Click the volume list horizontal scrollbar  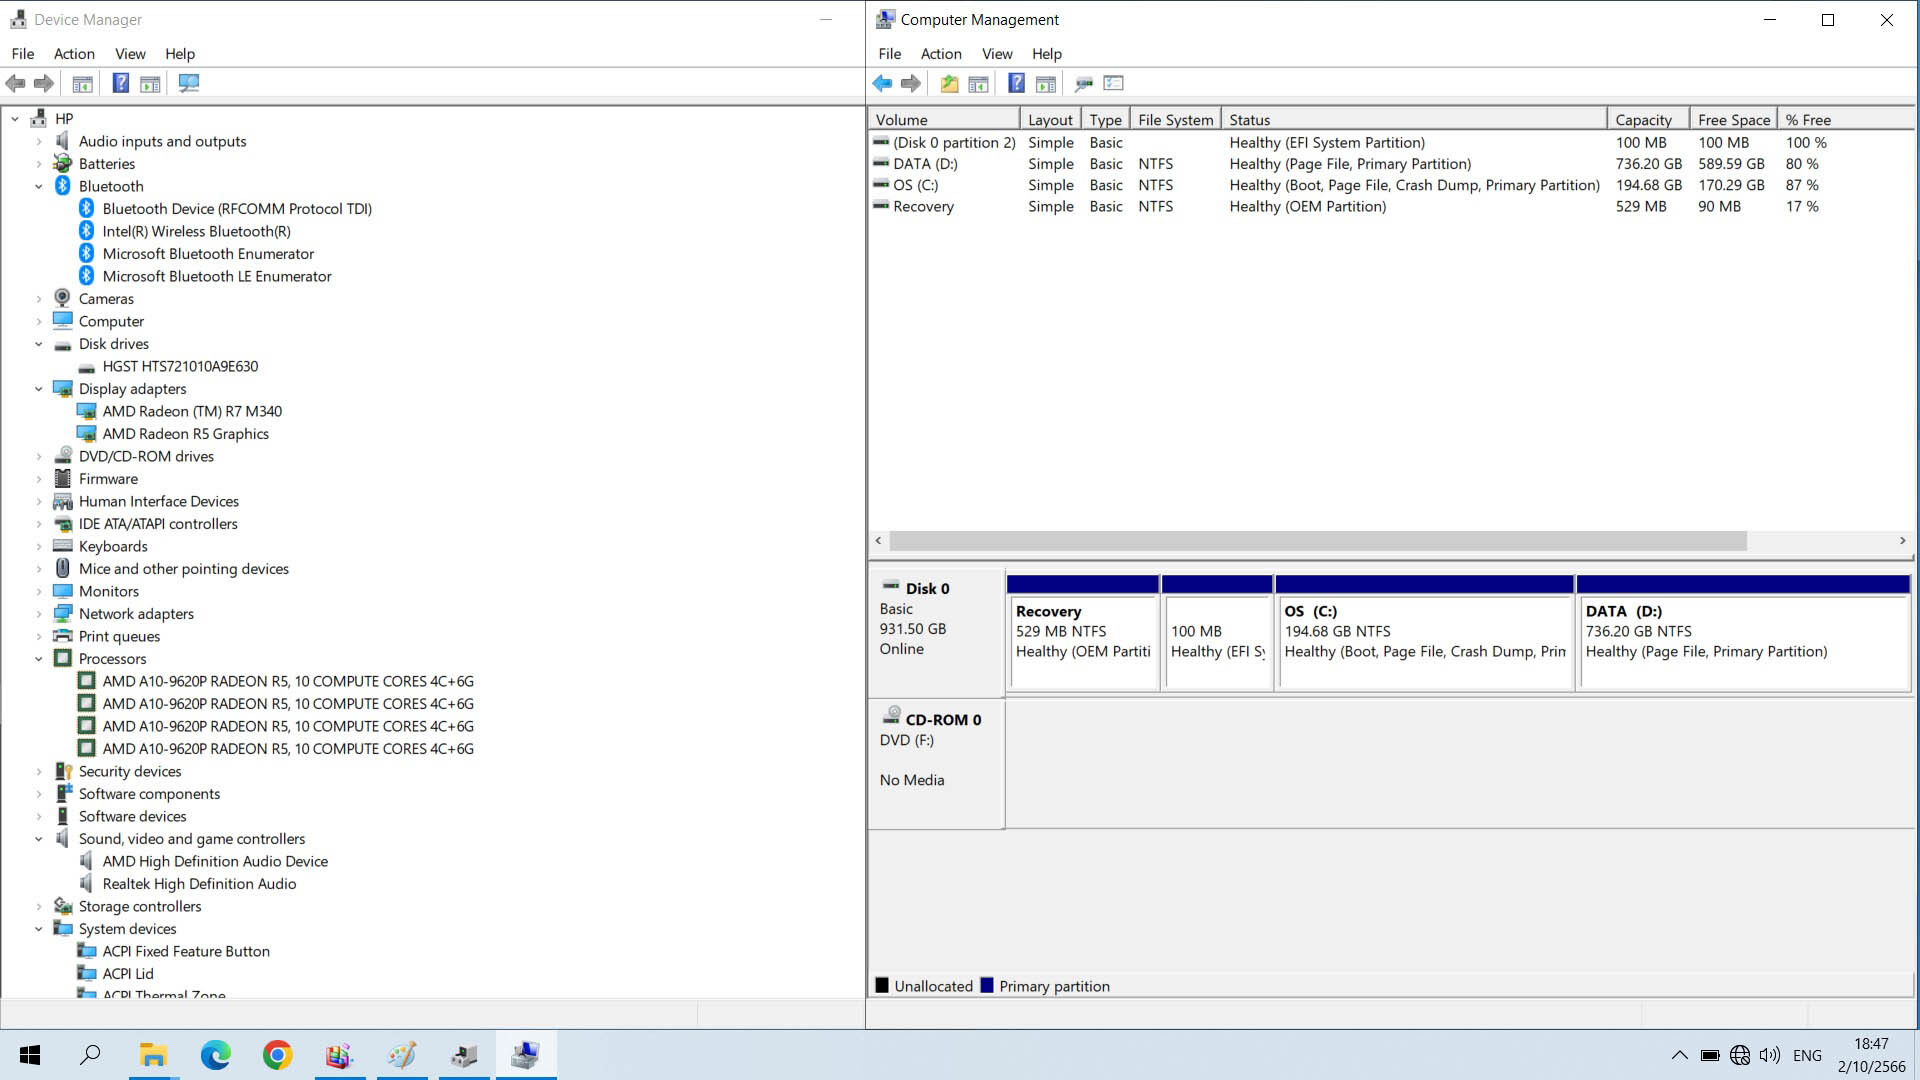(x=1318, y=541)
